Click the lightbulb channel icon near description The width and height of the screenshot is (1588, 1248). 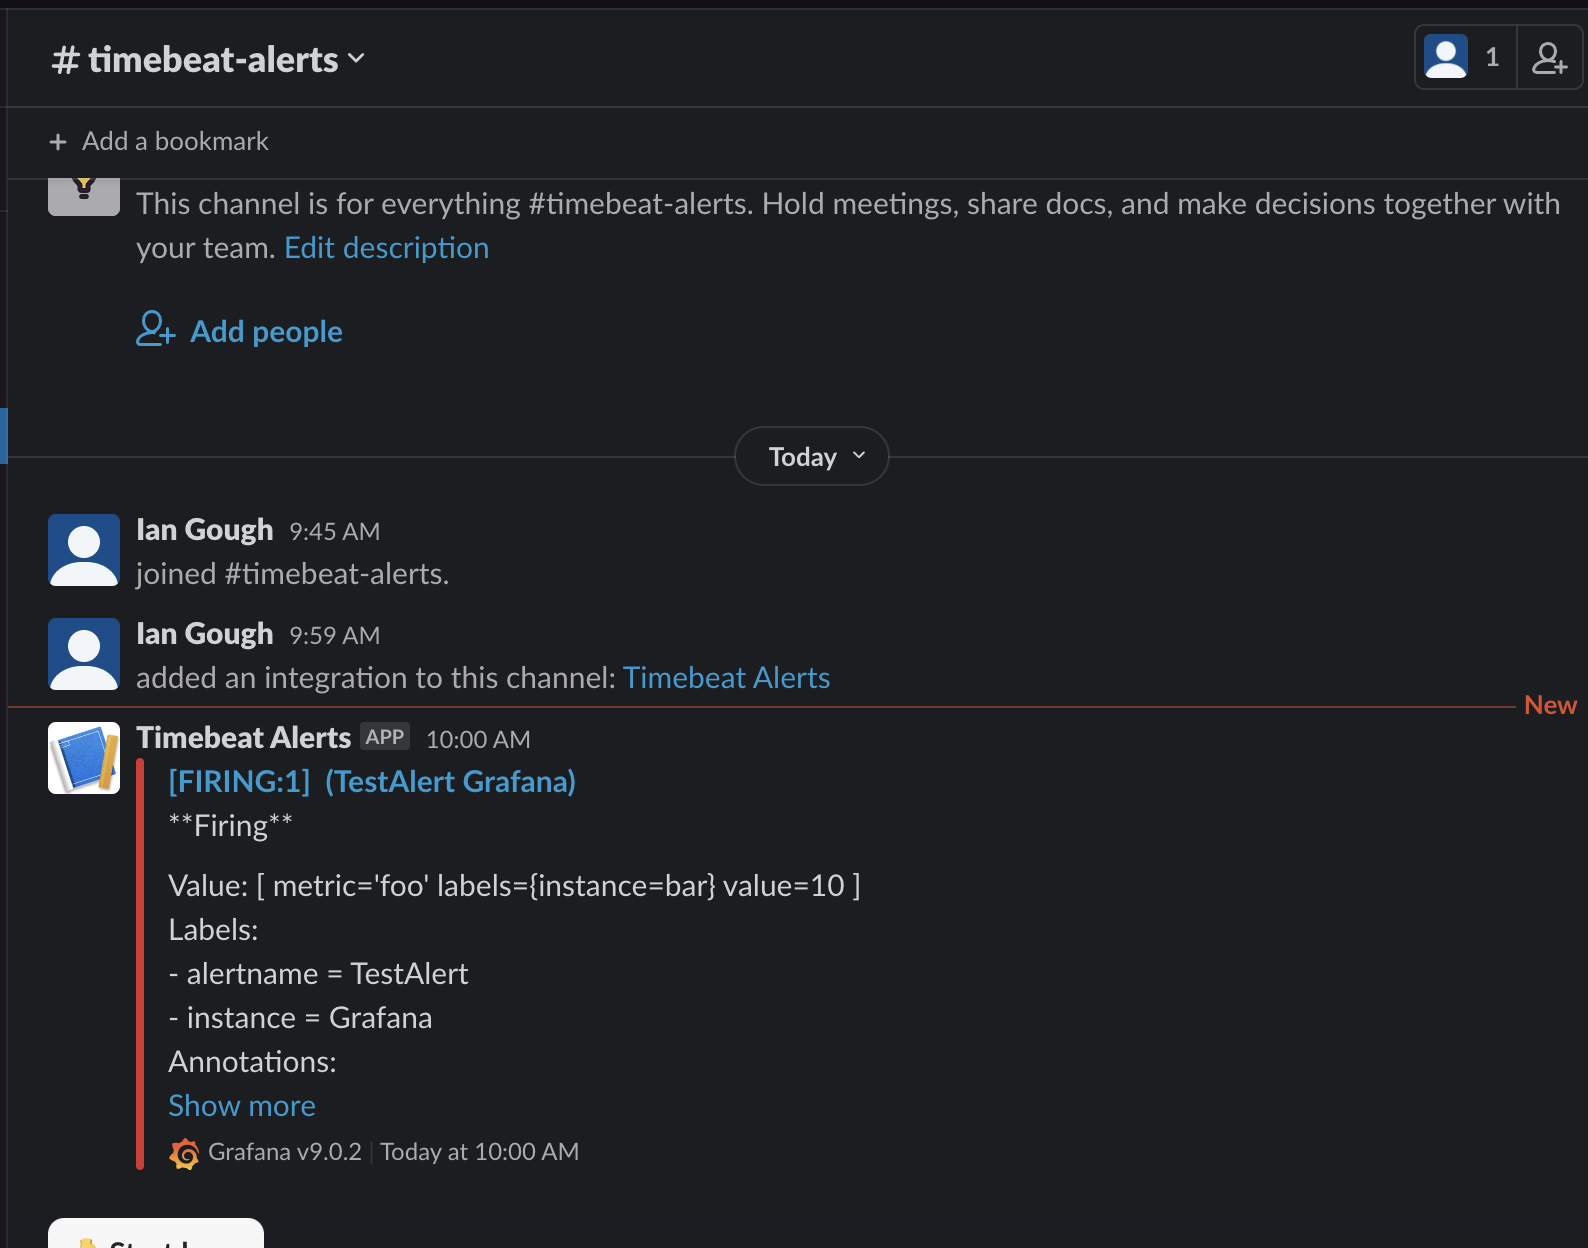point(84,197)
